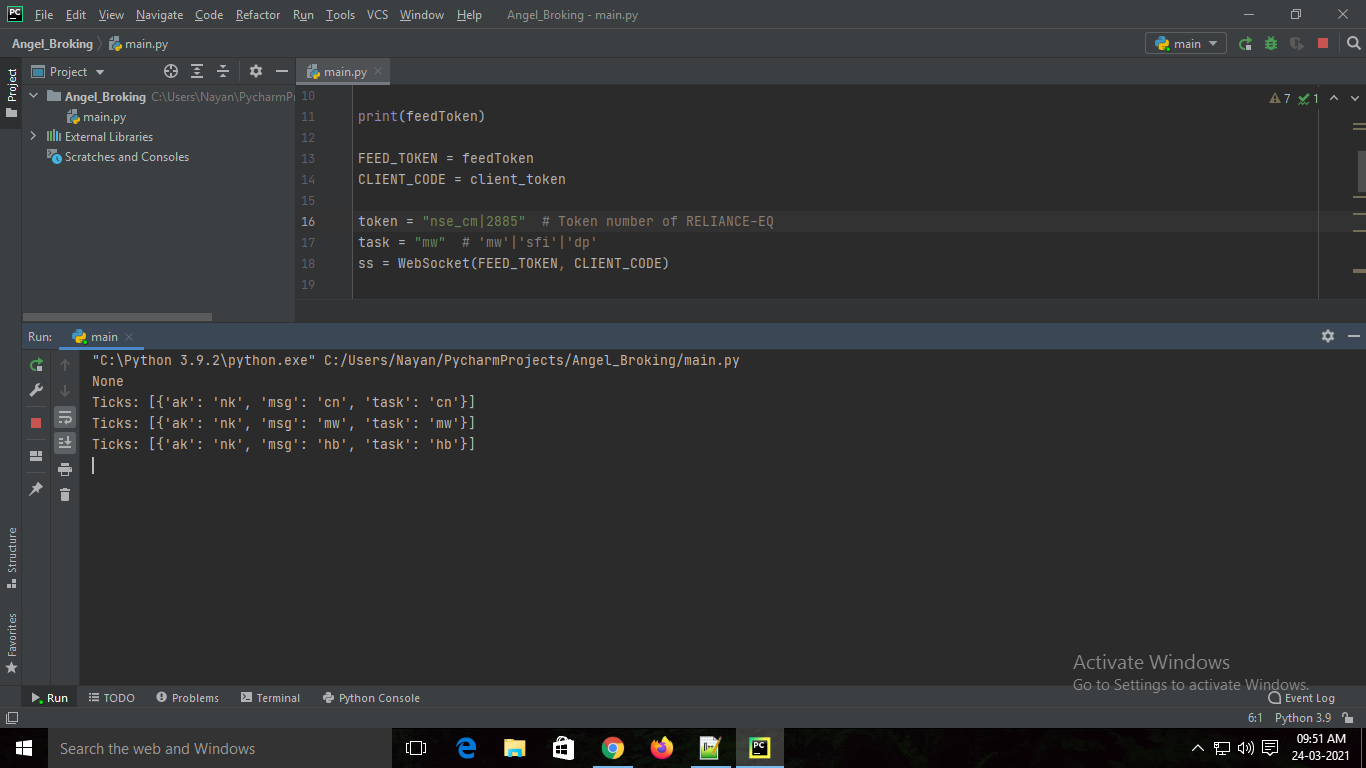Open the main run configuration dropdown

pyautogui.click(x=1186, y=43)
